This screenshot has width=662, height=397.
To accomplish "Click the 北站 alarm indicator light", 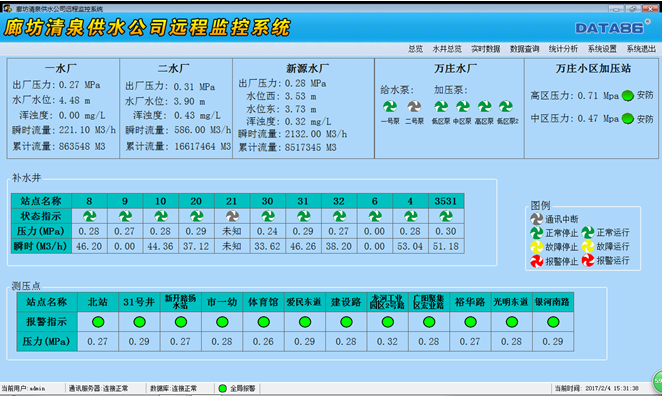I will pos(98,322).
